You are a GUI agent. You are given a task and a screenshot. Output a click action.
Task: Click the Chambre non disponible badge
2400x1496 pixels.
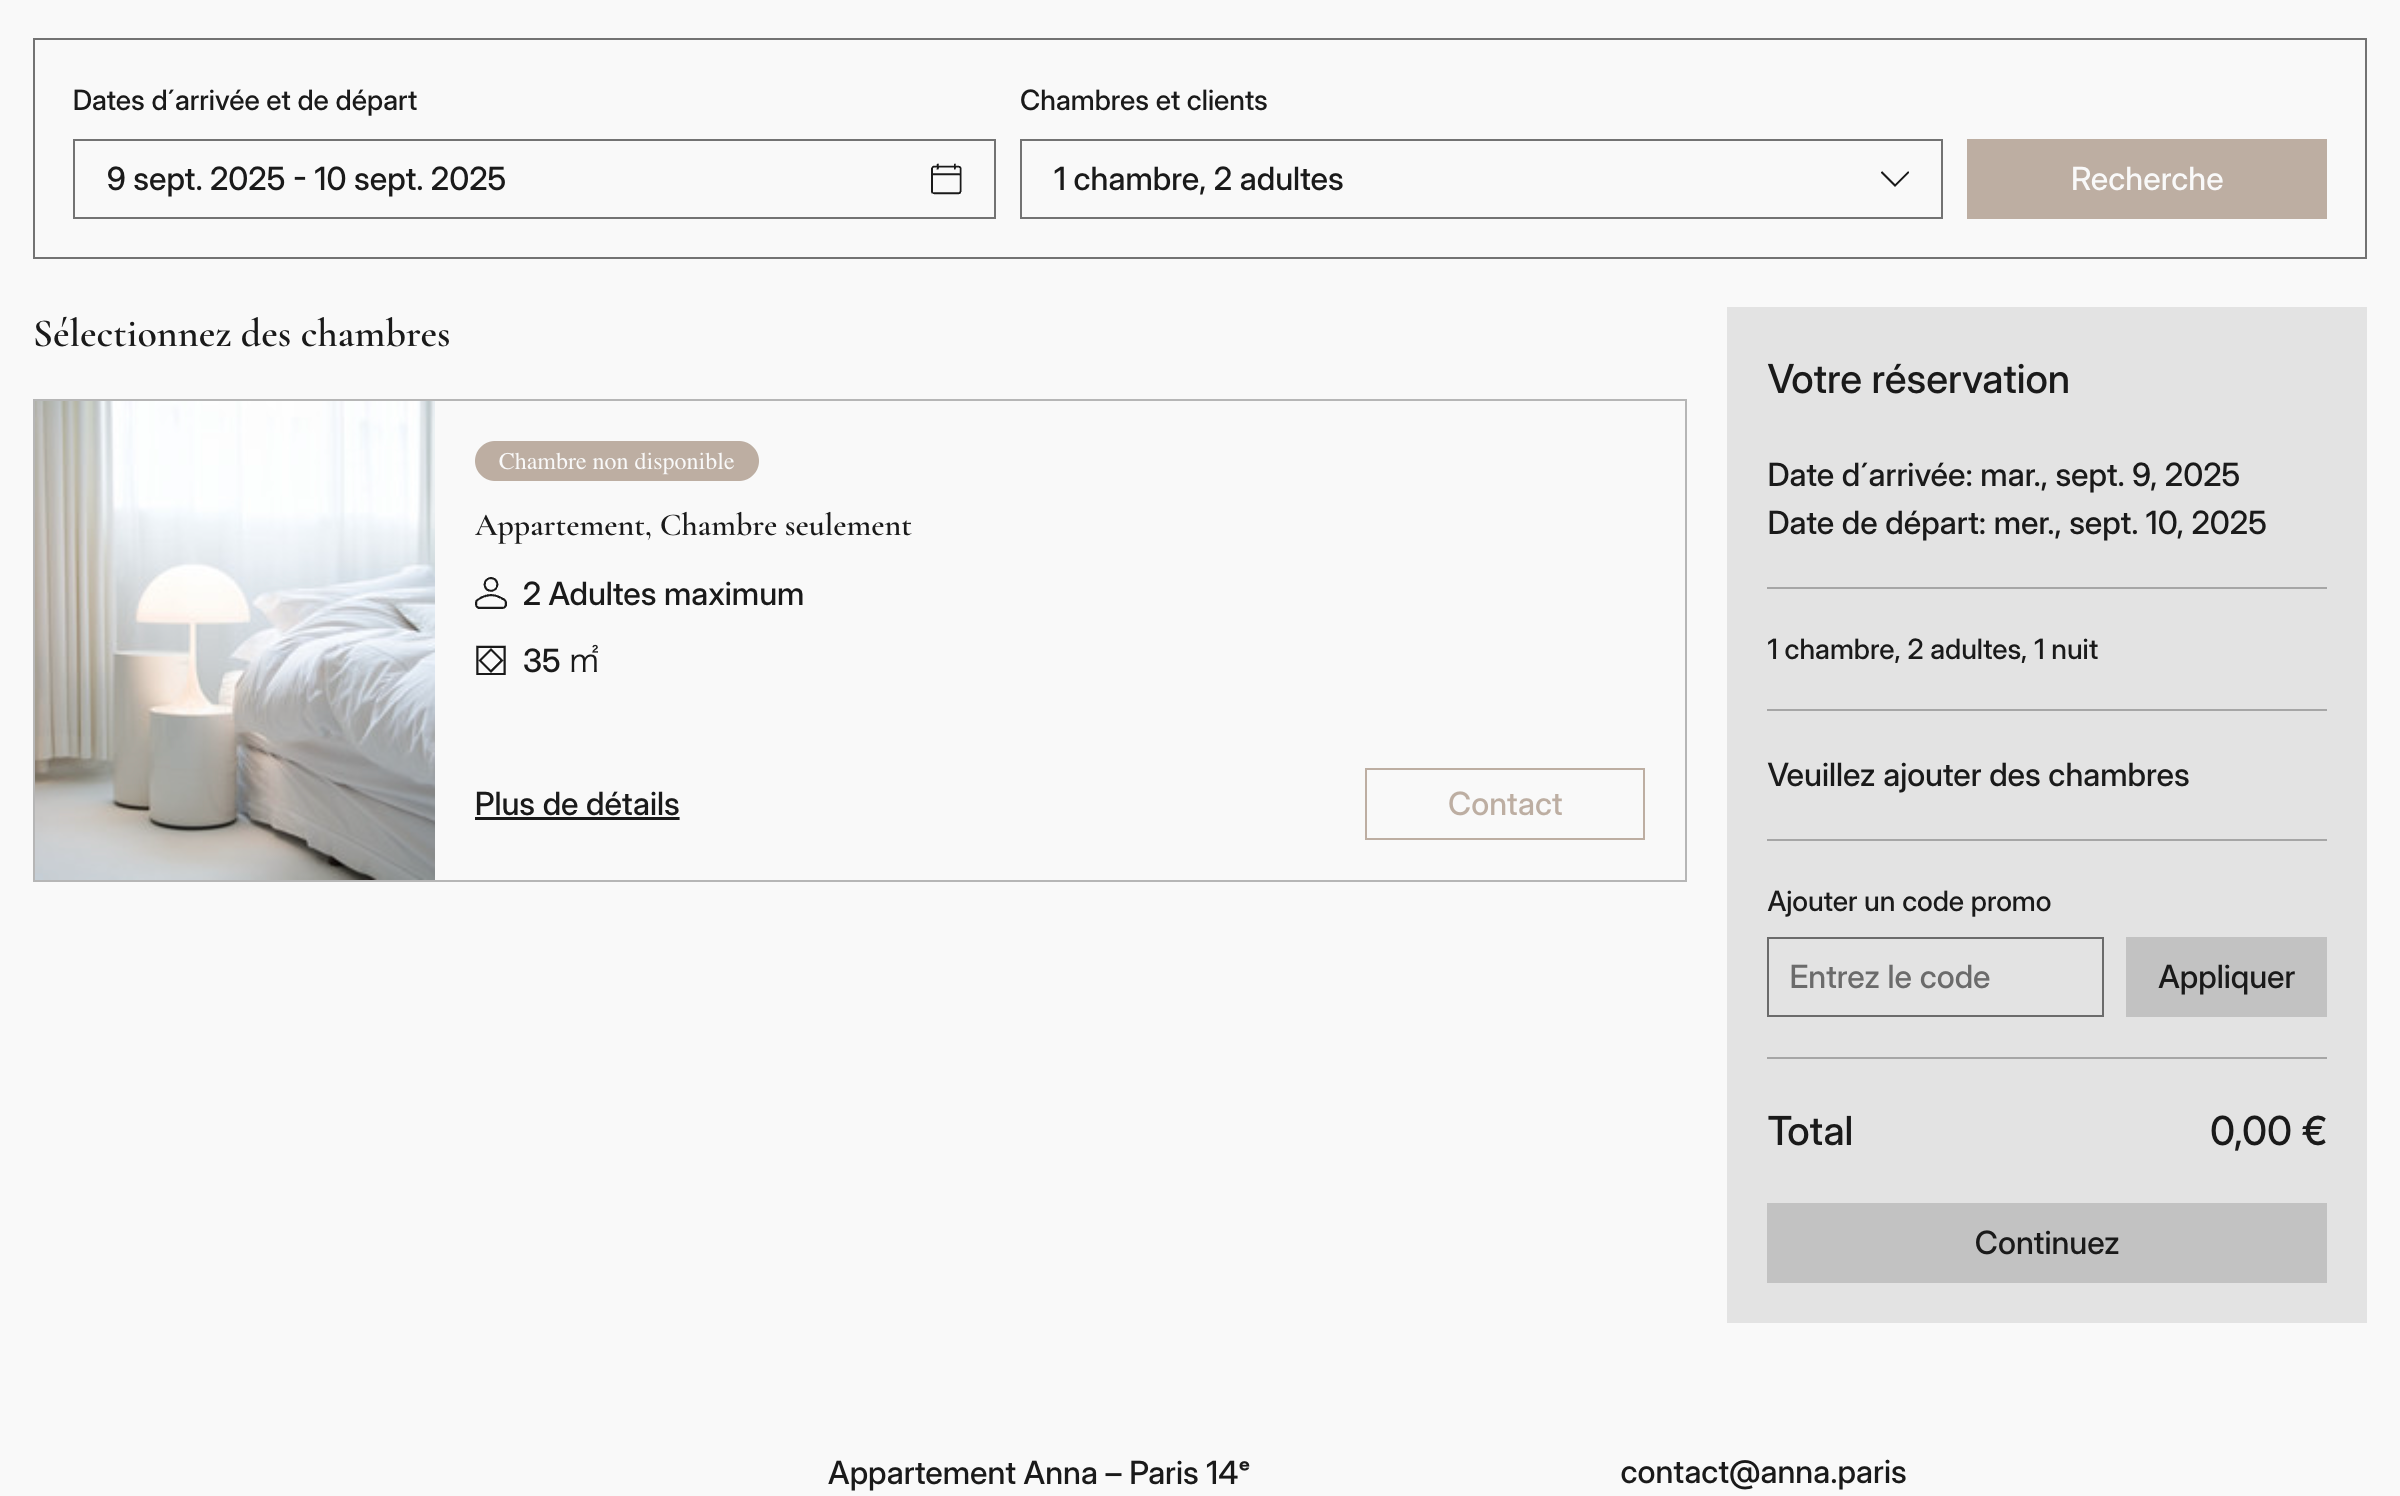616,461
